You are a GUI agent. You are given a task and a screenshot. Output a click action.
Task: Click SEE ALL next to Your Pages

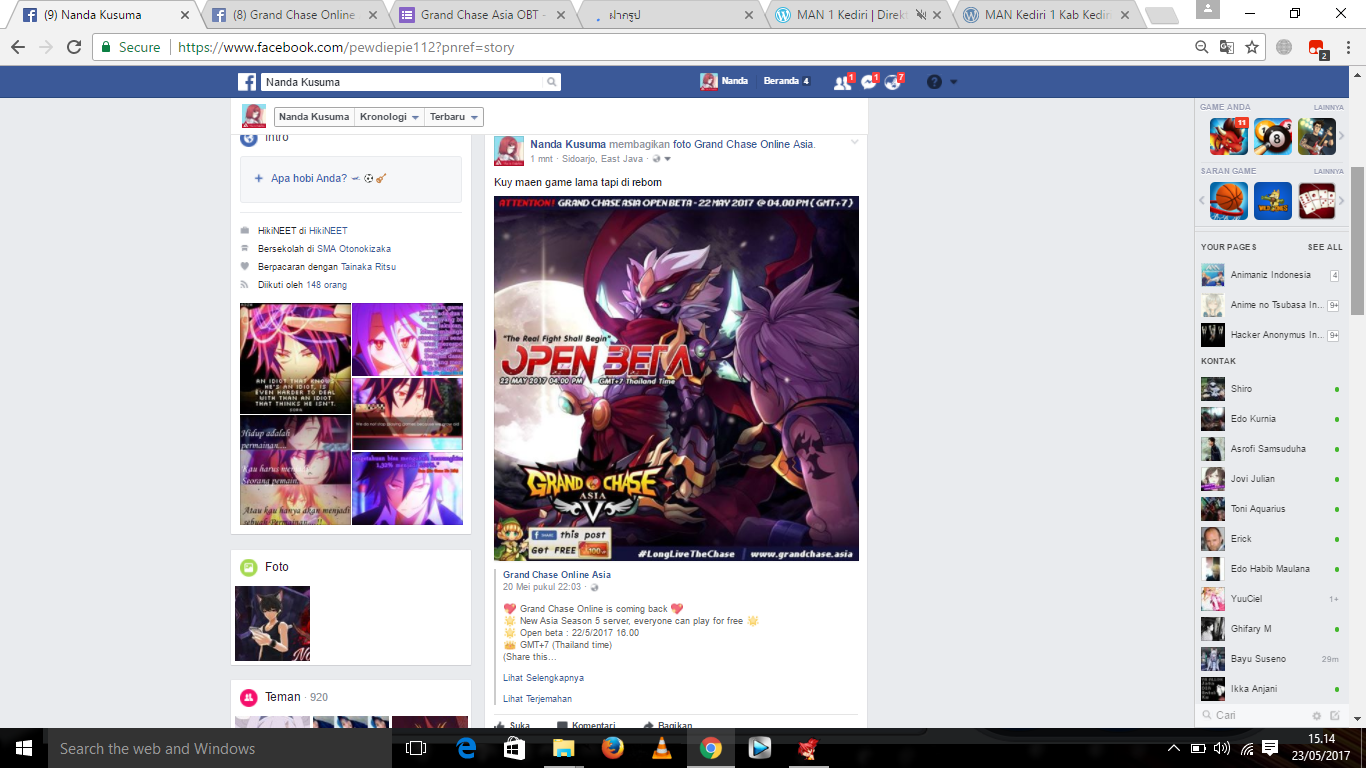pyautogui.click(x=1325, y=247)
